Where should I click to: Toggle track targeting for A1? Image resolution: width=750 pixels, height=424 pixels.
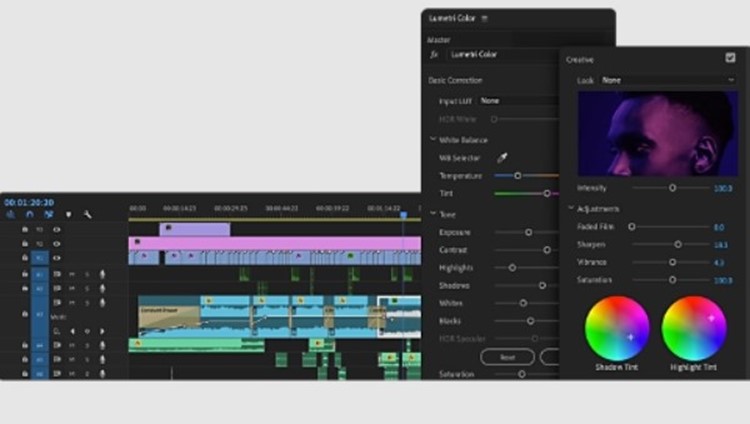pos(40,274)
